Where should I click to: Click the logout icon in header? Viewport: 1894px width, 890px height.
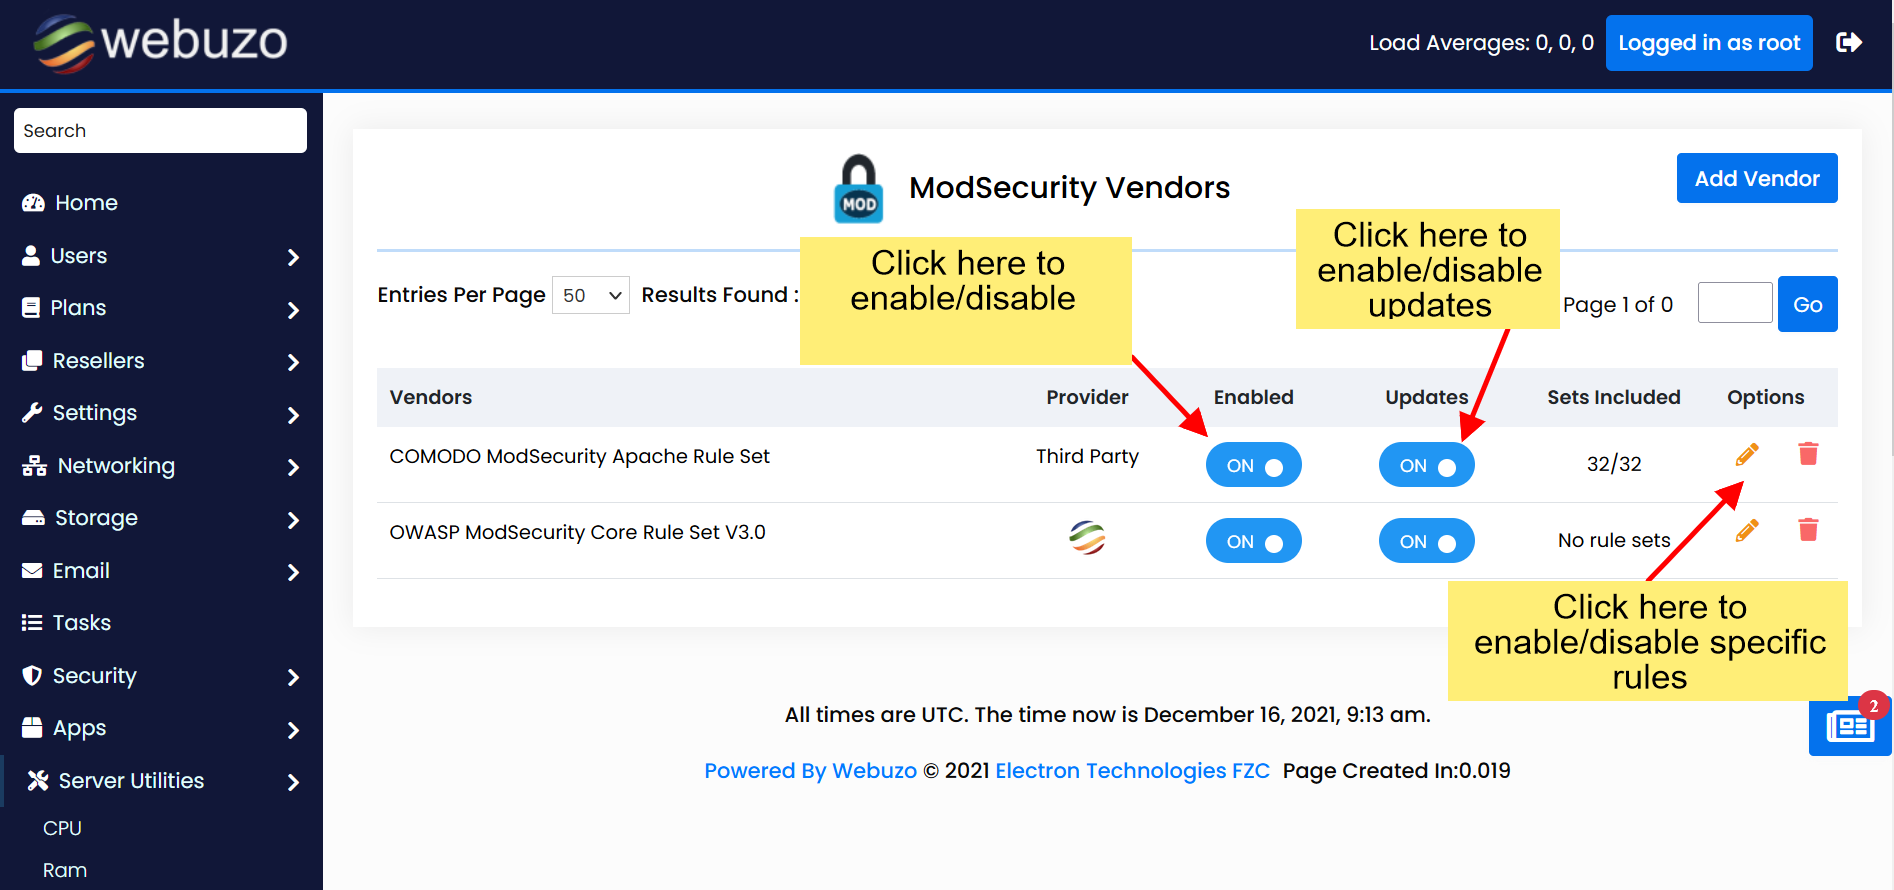(x=1849, y=42)
